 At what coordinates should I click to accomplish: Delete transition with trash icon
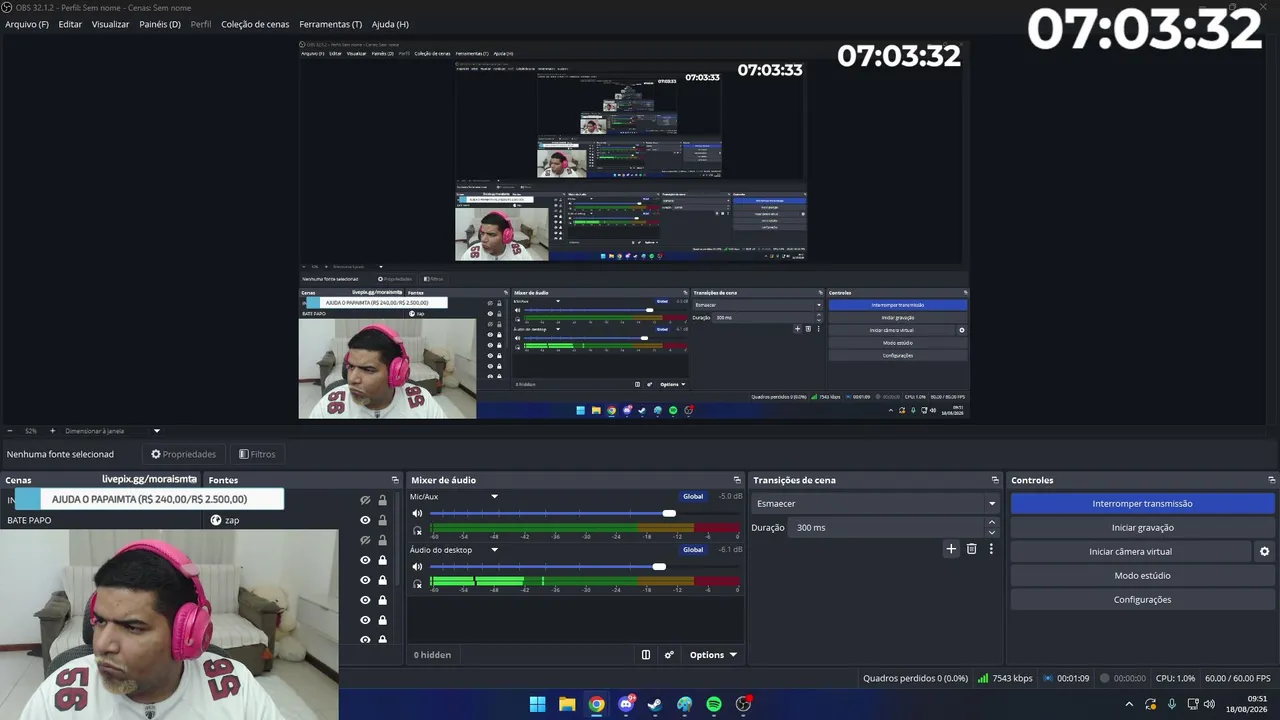coord(971,549)
